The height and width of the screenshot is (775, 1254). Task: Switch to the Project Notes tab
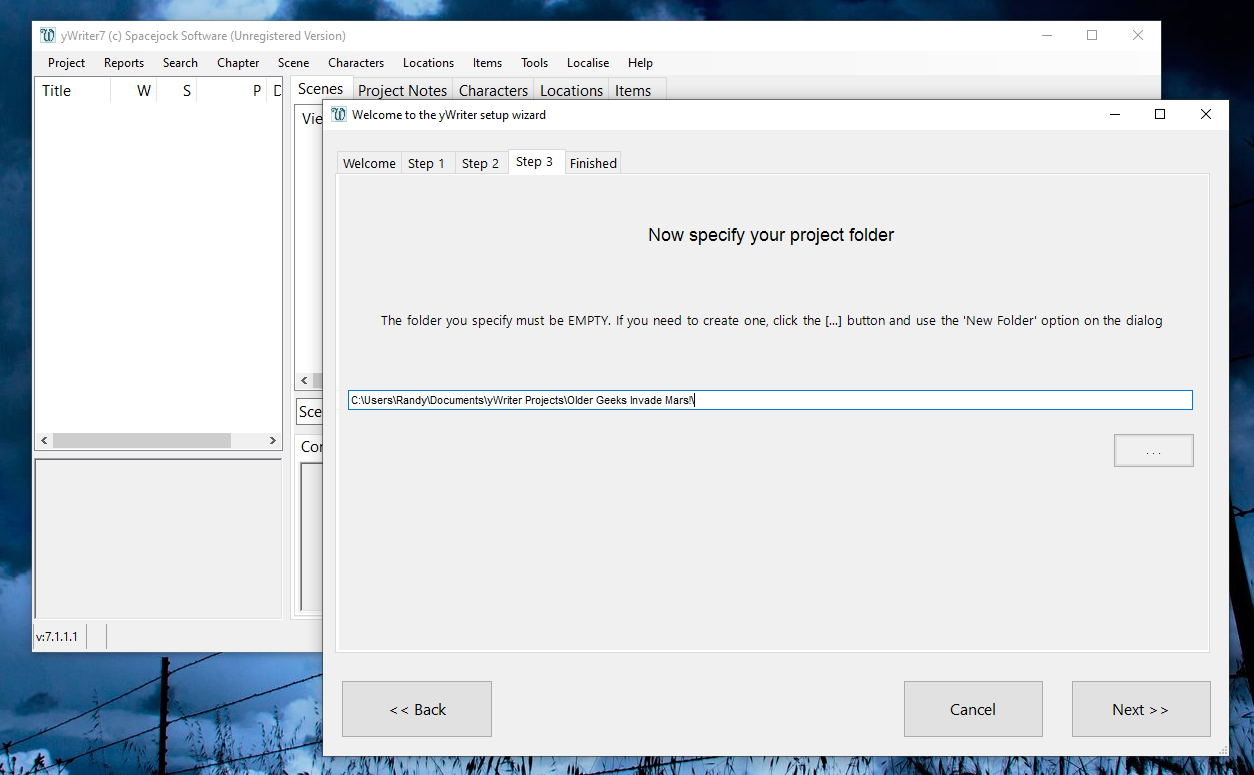(x=403, y=90)
